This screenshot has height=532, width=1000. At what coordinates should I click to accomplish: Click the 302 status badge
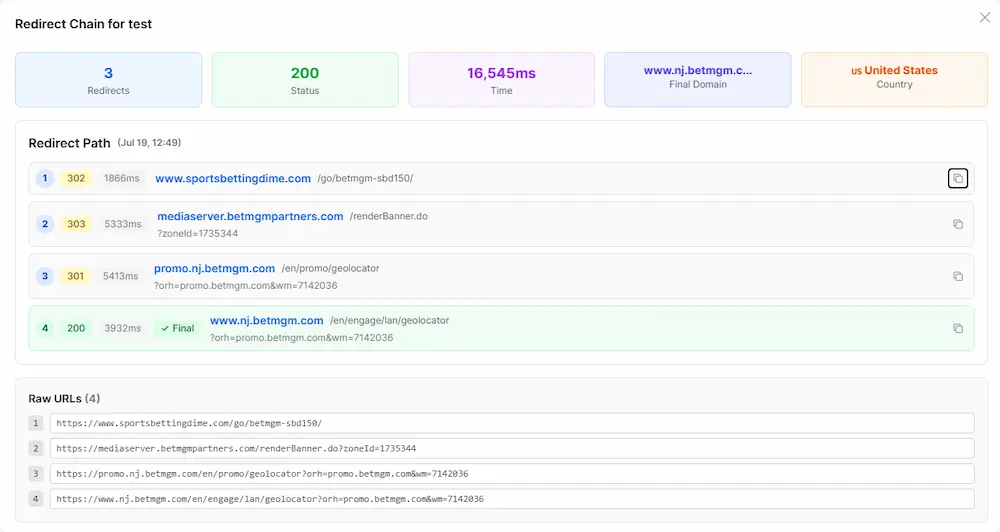(x=76, y=179)
